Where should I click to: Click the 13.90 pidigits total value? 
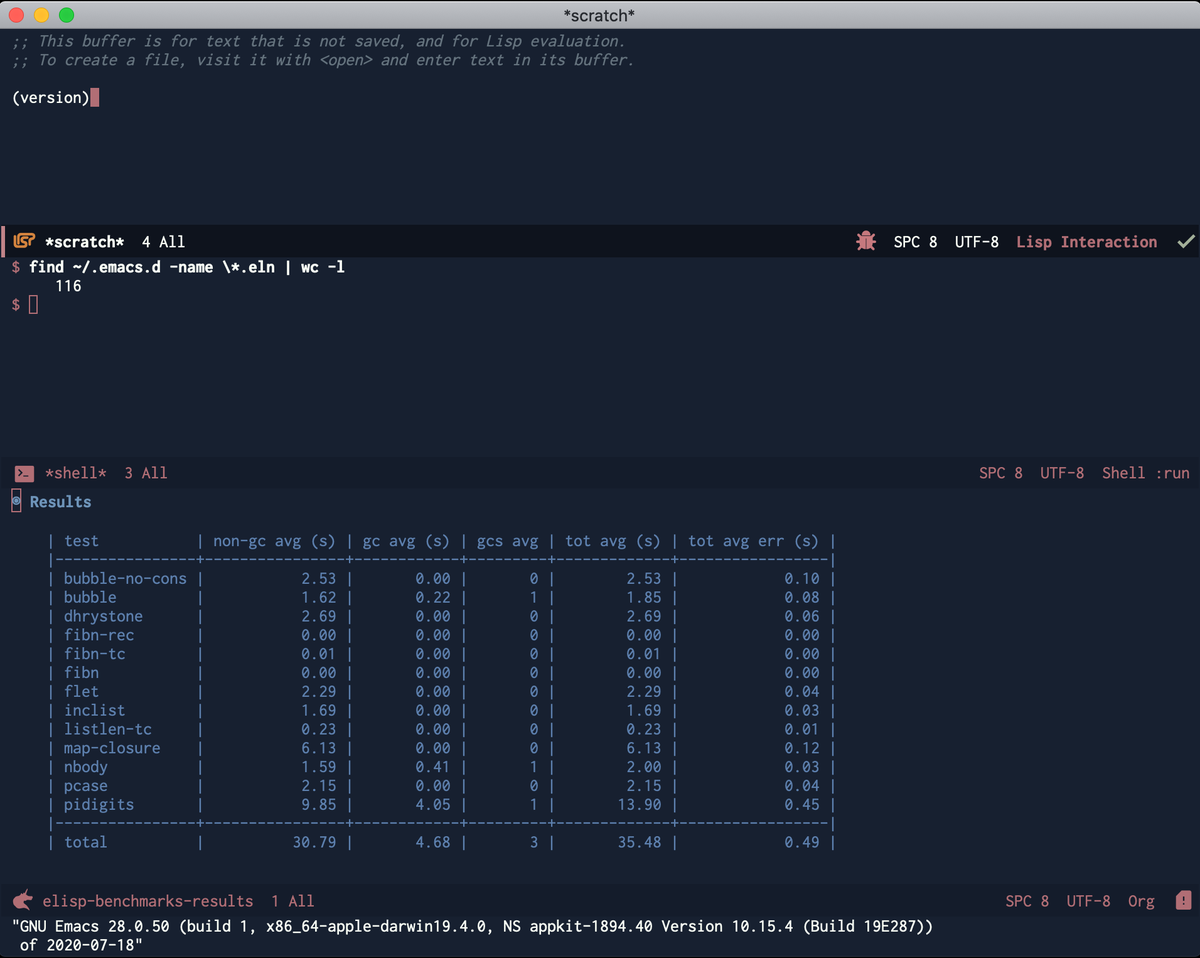pyautogui.click(x=640, y=805)
